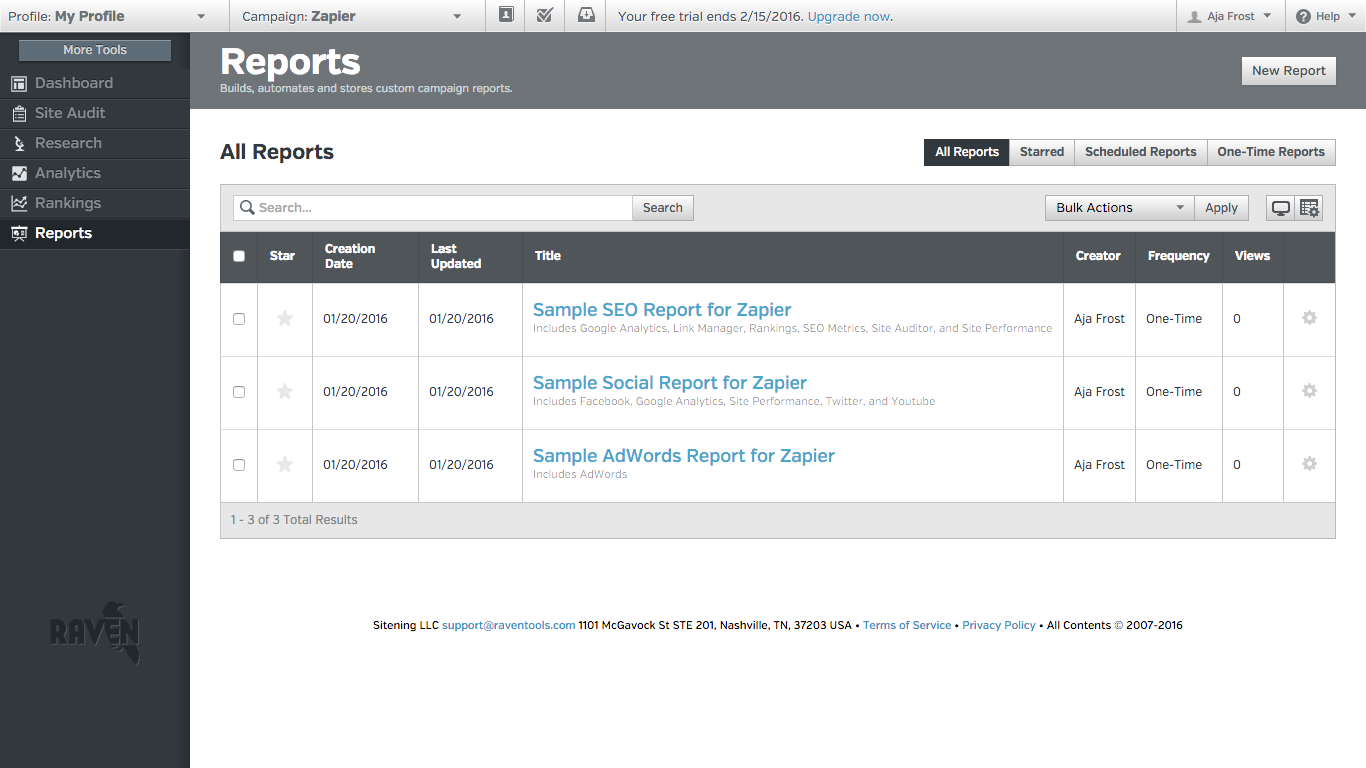Screen dimensions: 1366x768
Task: Open gear settings for Sample AdWords Report
Action: 1309,464
